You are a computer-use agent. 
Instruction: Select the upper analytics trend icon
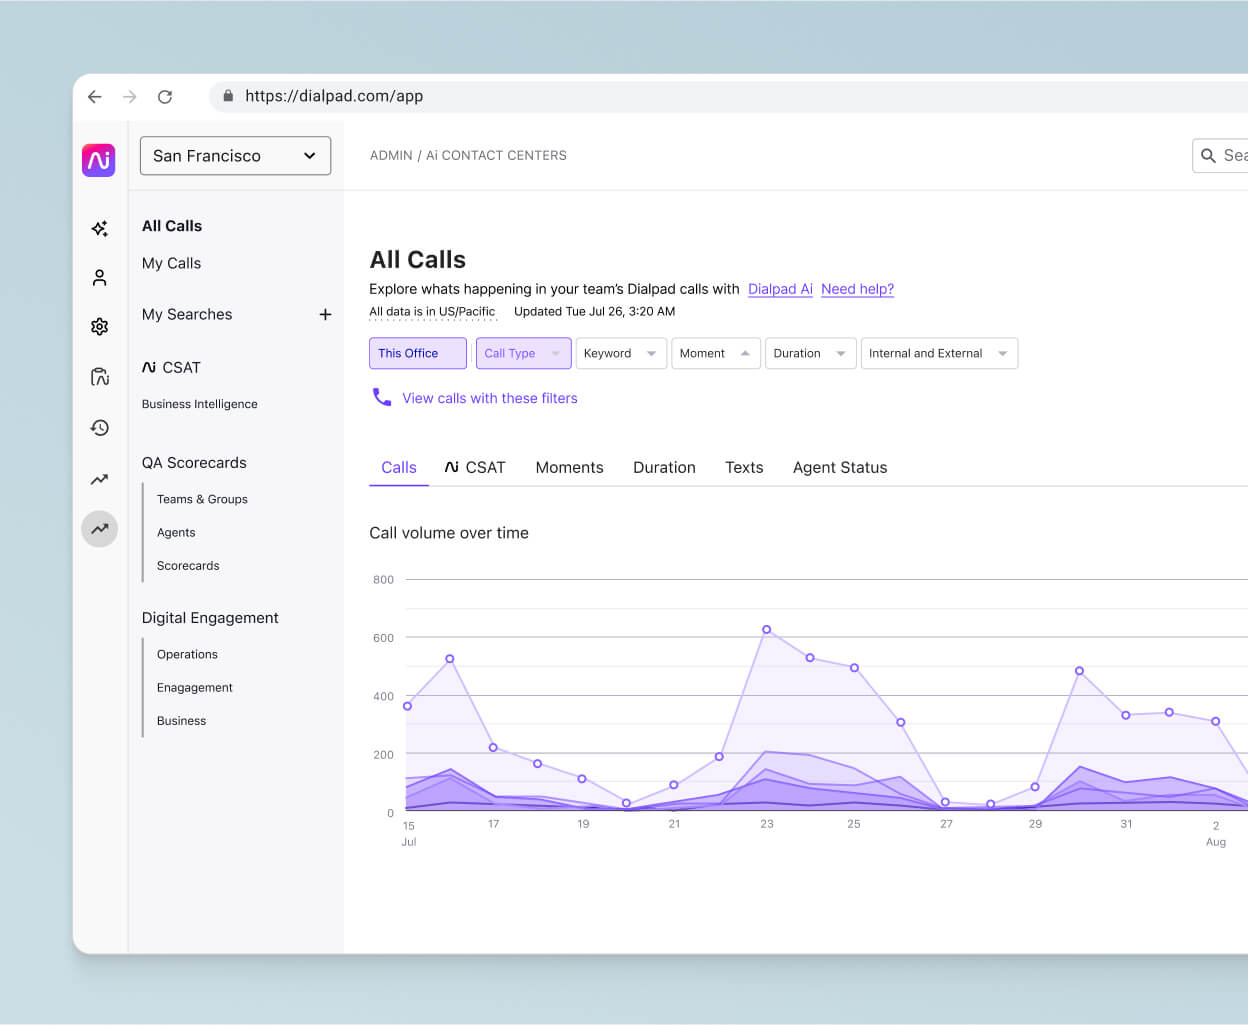click(99, 479)
